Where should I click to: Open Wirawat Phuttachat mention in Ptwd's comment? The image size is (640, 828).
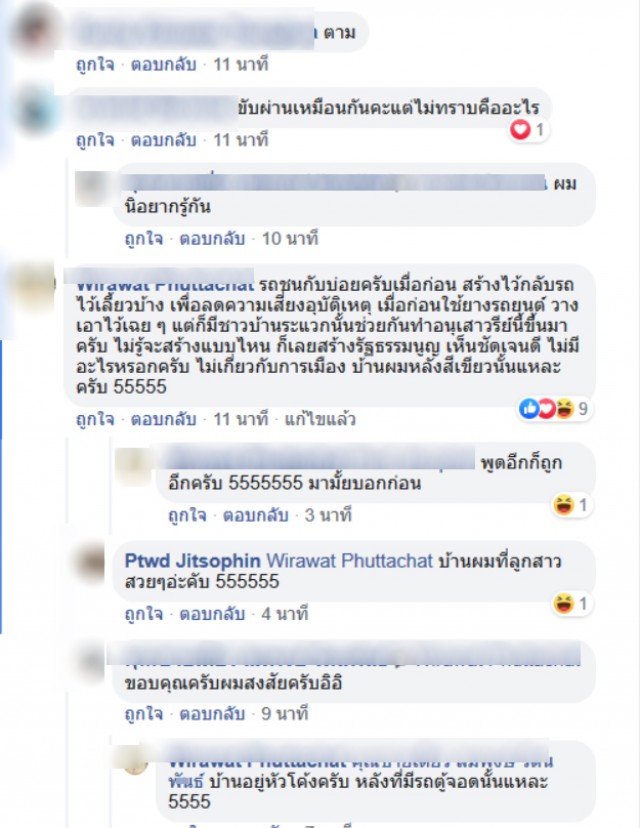pos(349,560)
